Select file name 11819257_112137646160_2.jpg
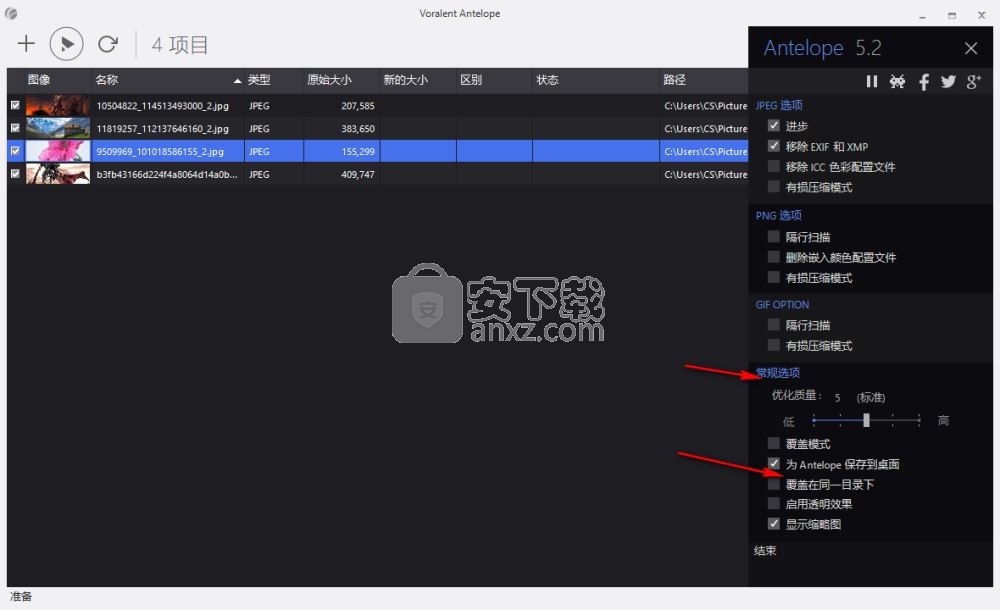The image size is (1000, 610). point(163,129)
